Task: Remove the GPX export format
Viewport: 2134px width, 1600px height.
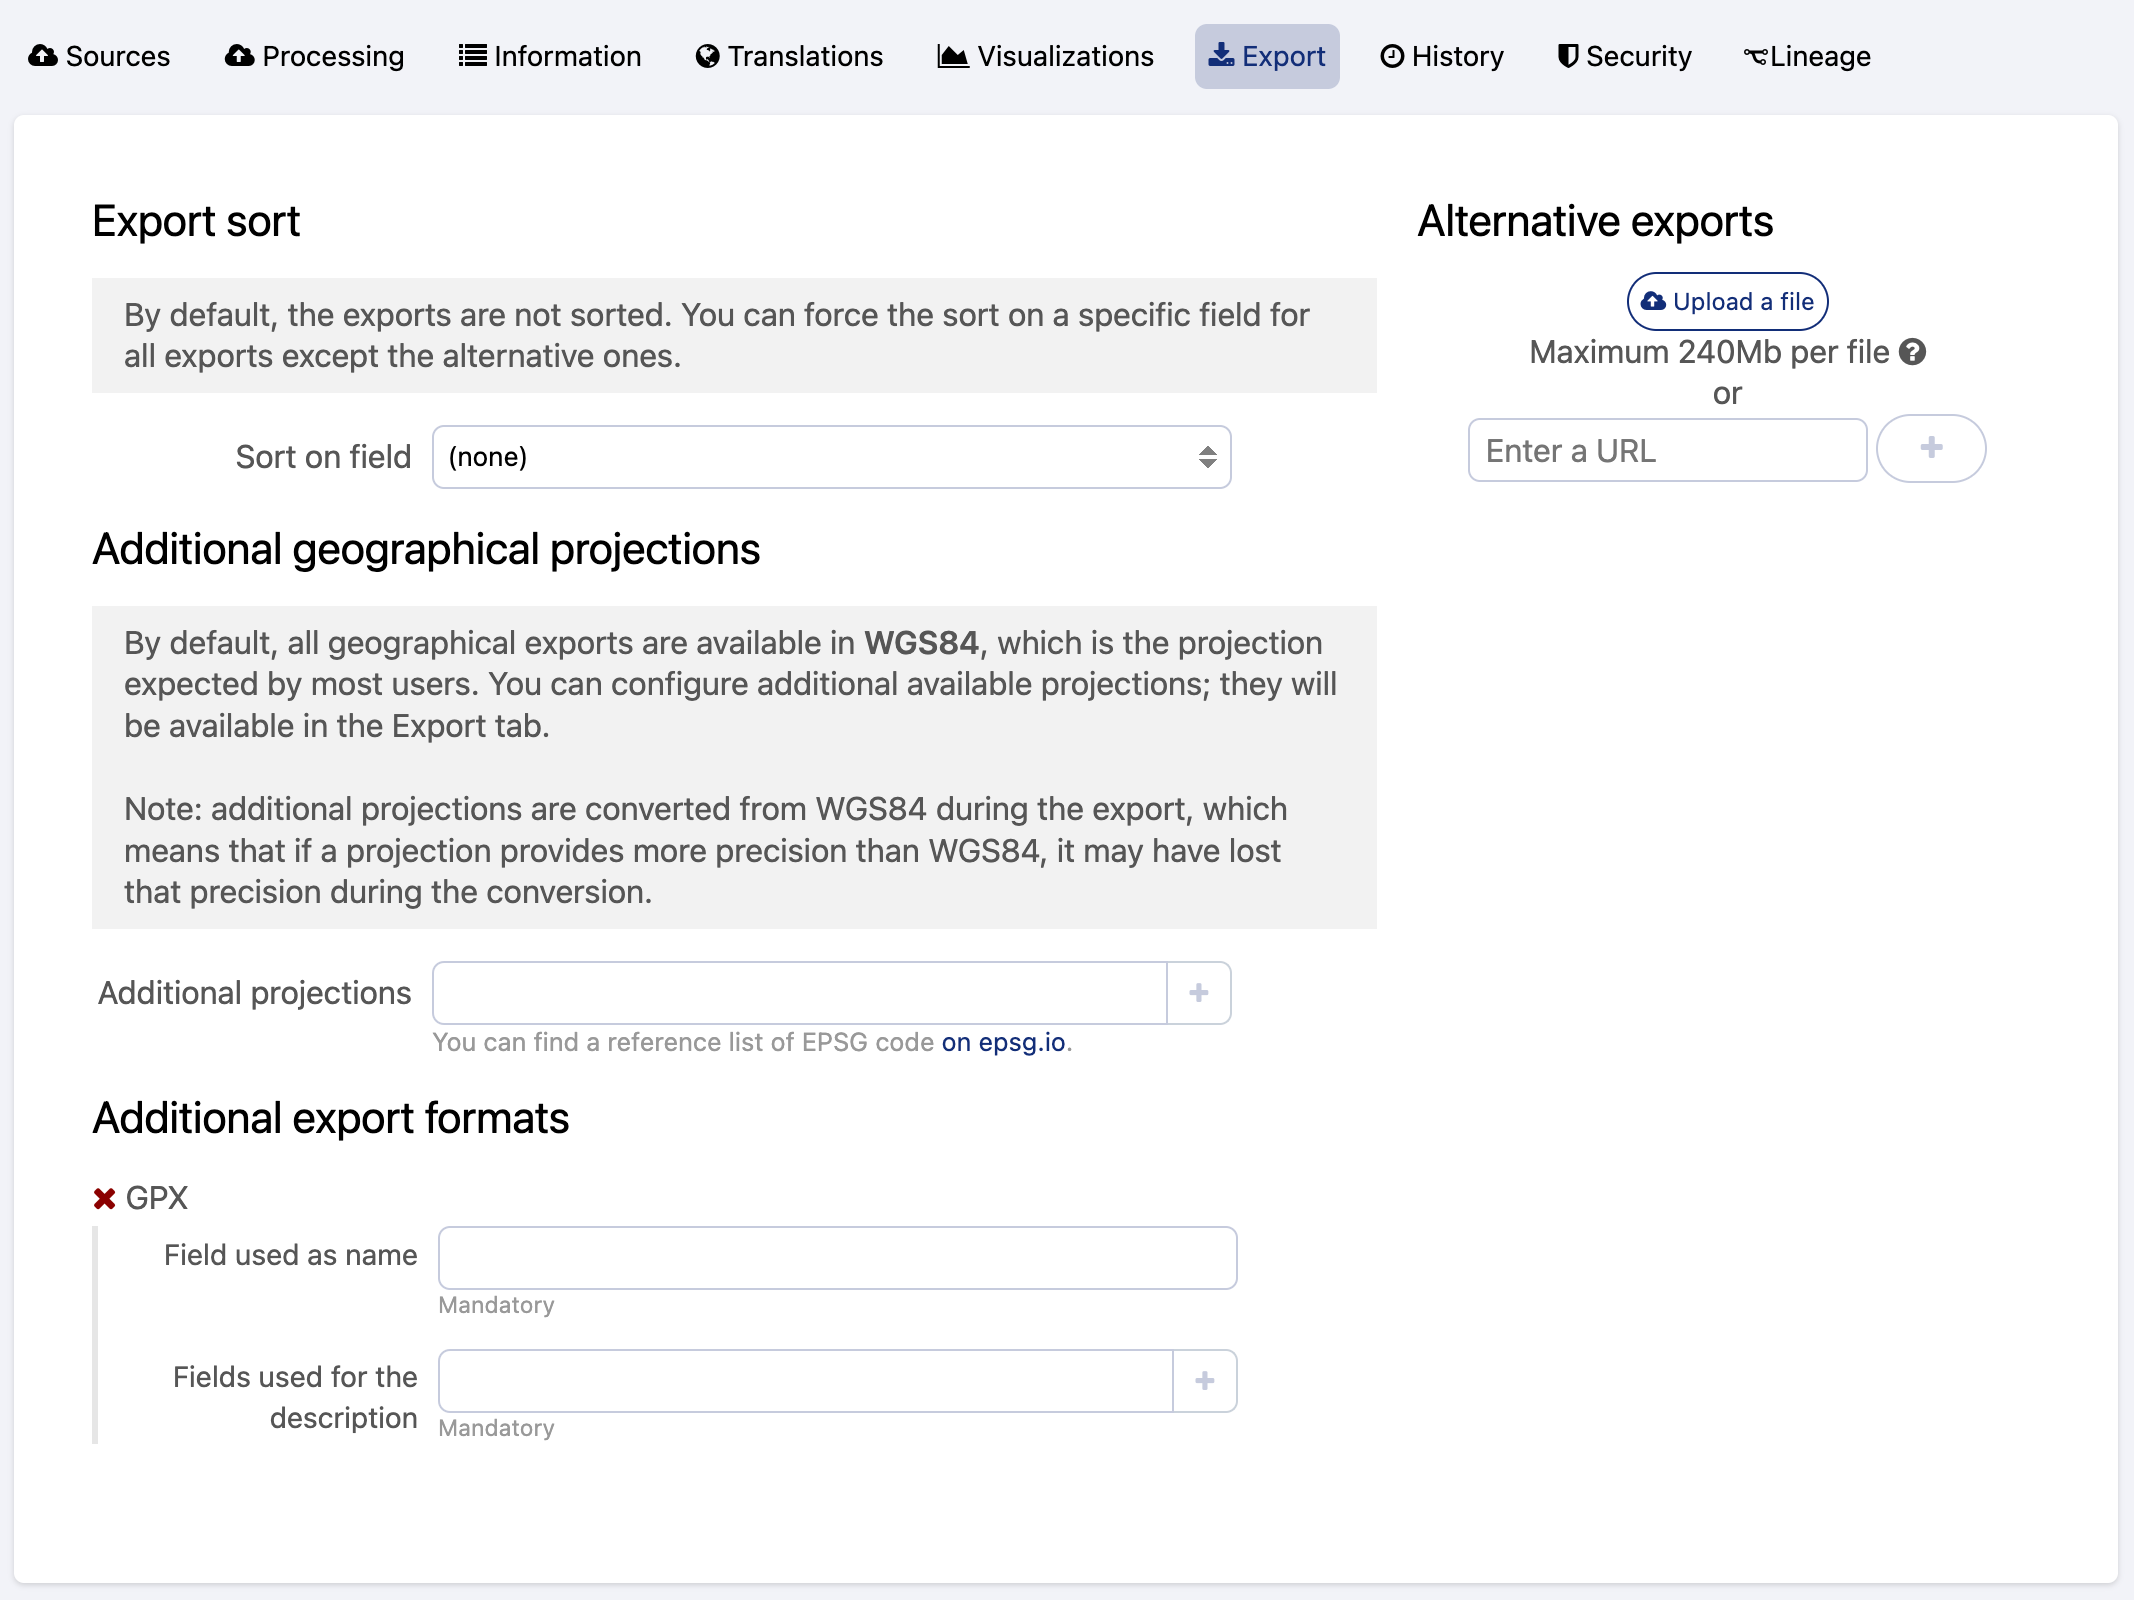Action: (x=104, y=1198)
